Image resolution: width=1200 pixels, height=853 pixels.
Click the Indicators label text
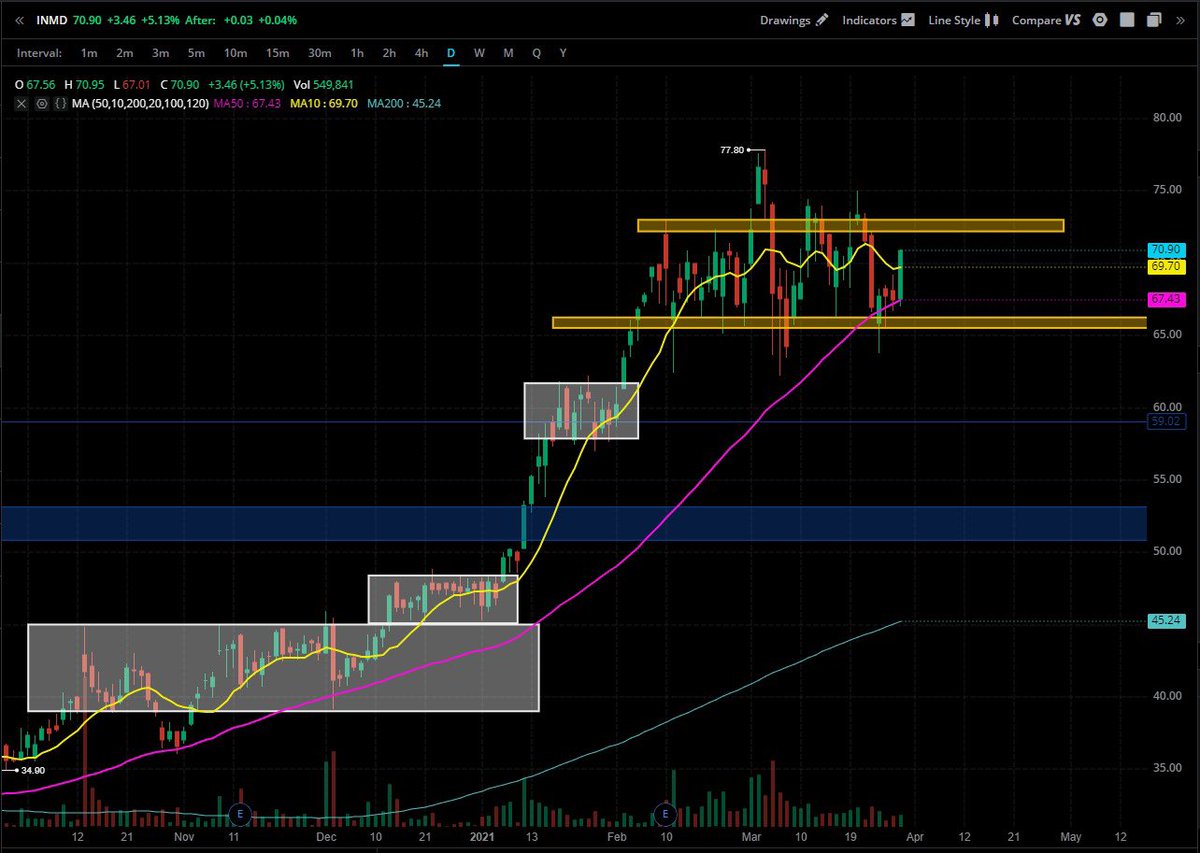[x=869, y=19]
